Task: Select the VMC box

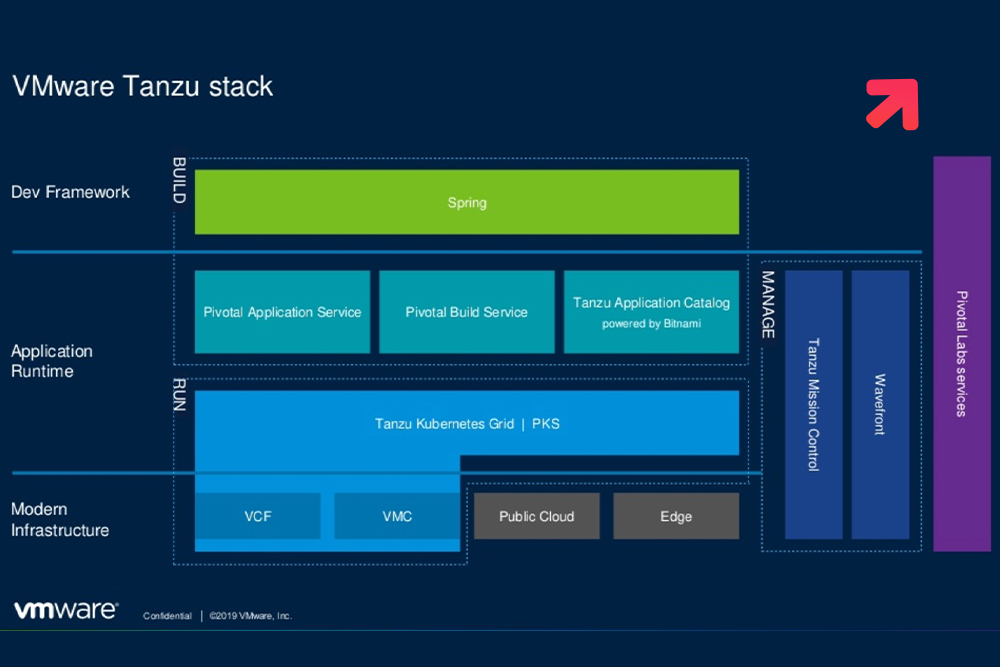Action: click(397, 516)
